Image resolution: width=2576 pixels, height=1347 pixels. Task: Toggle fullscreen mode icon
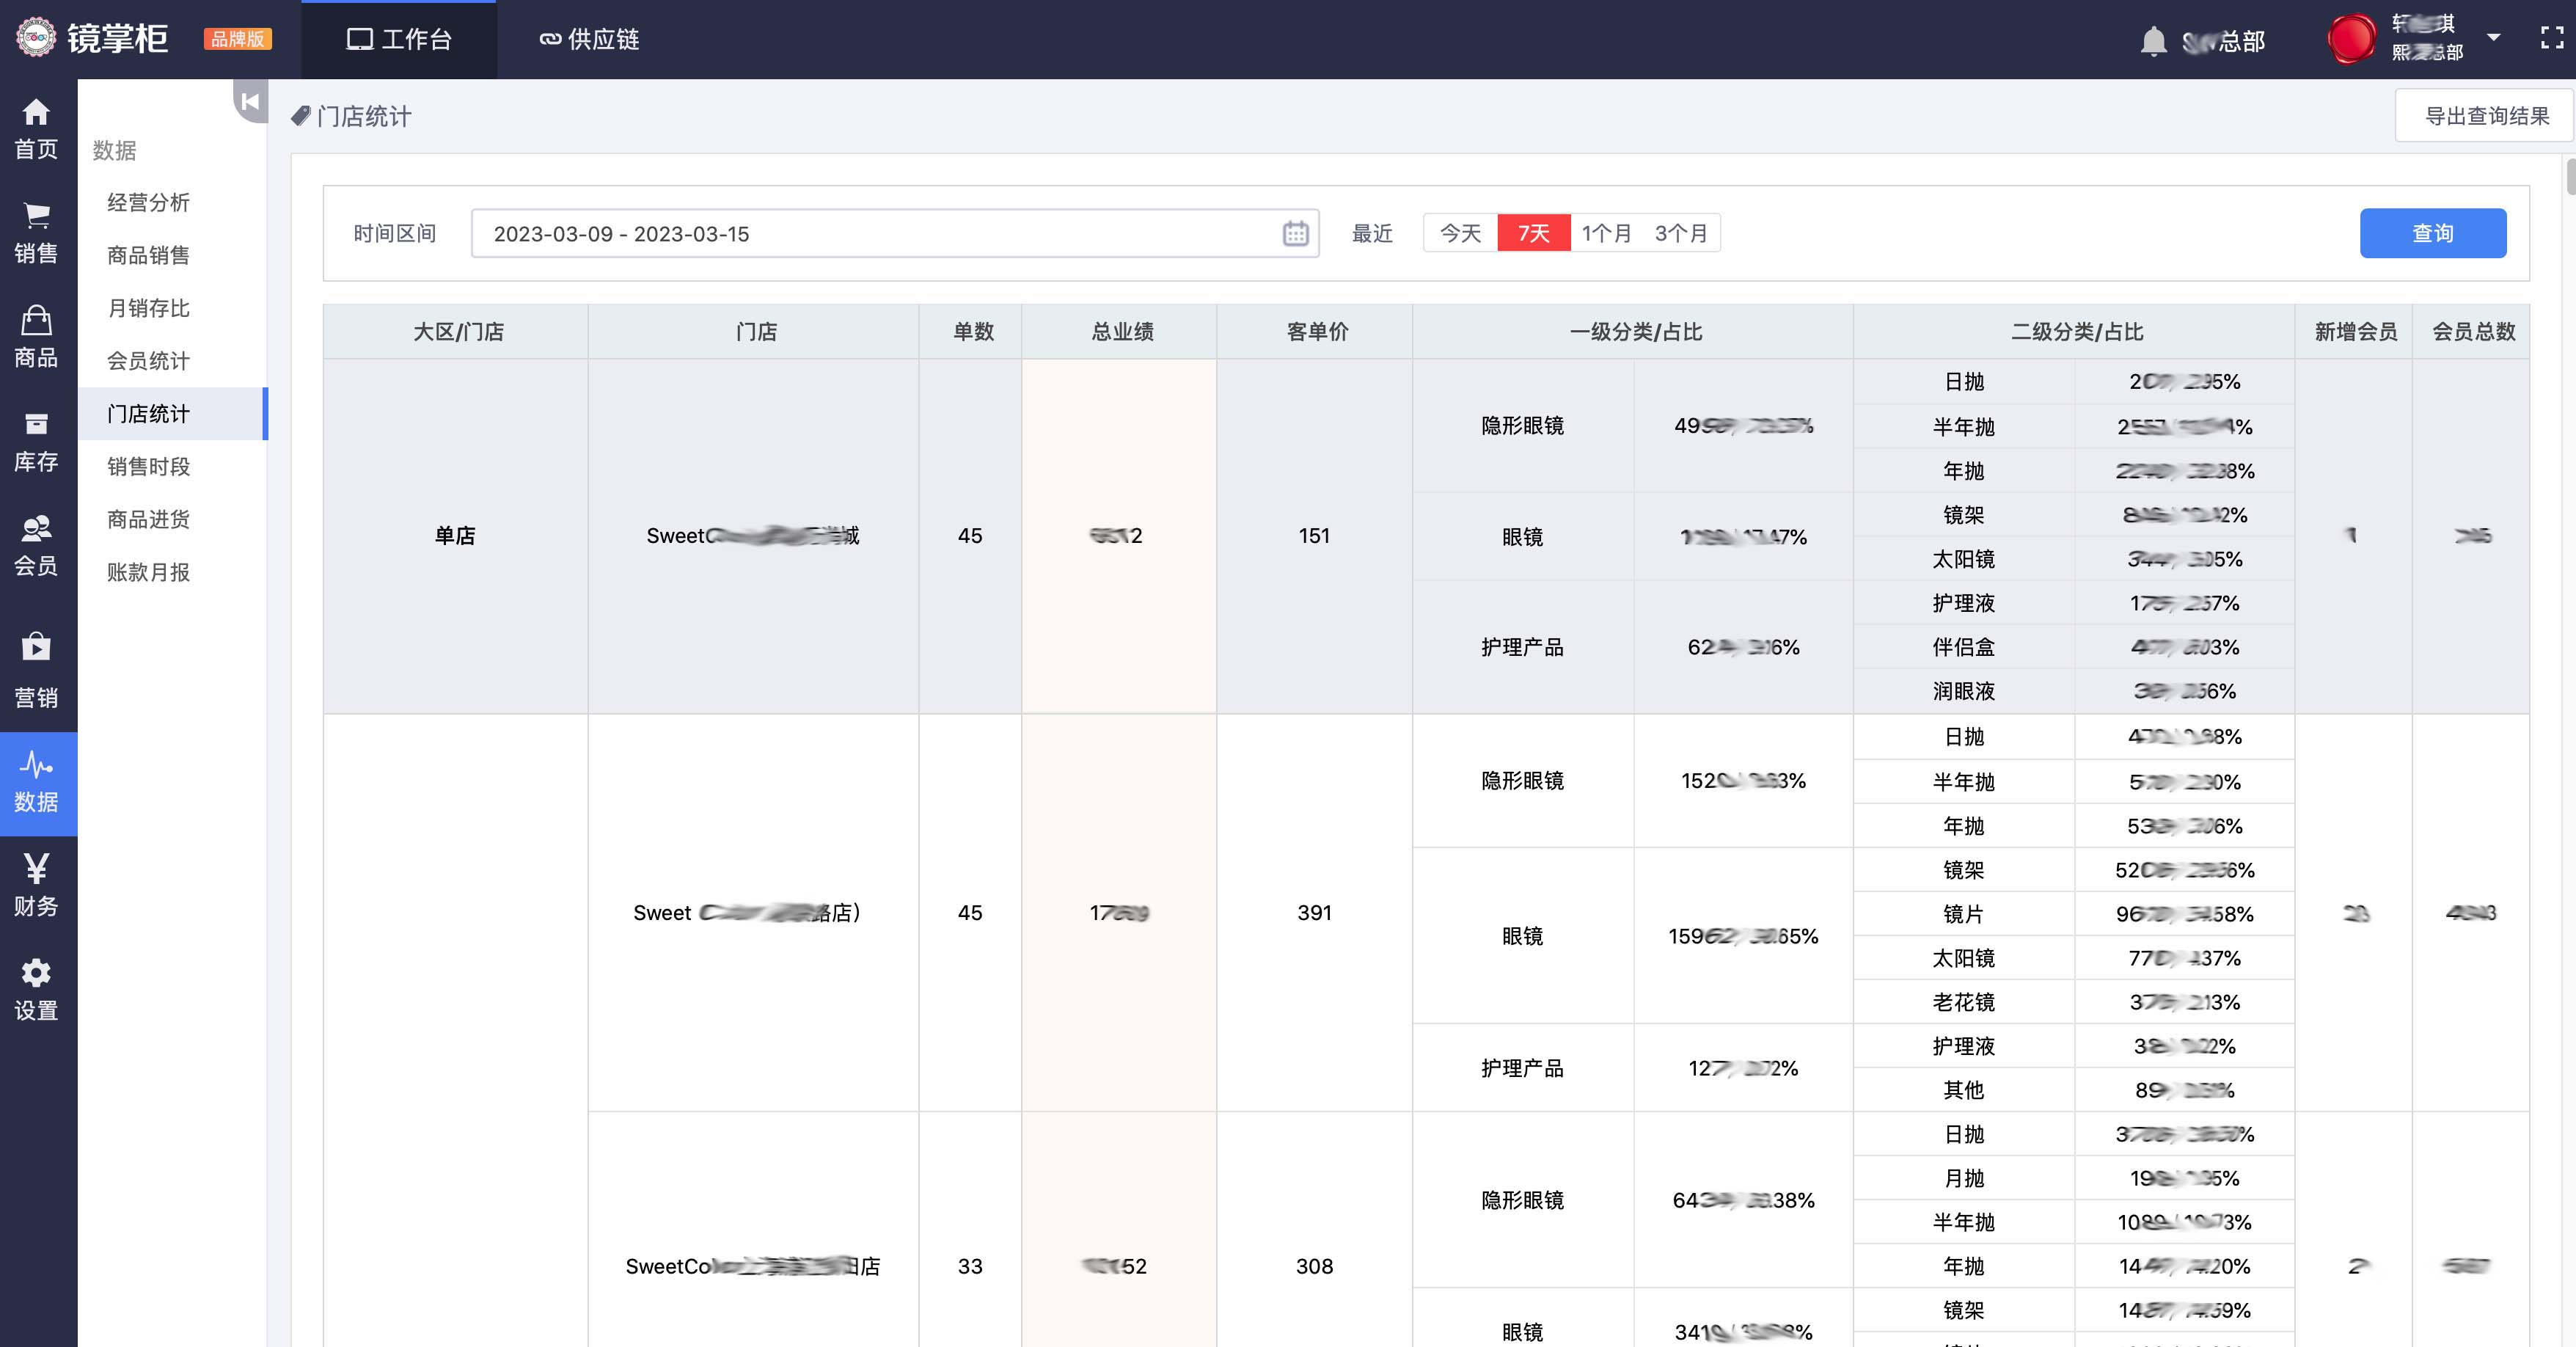[x=2552, y=38]
